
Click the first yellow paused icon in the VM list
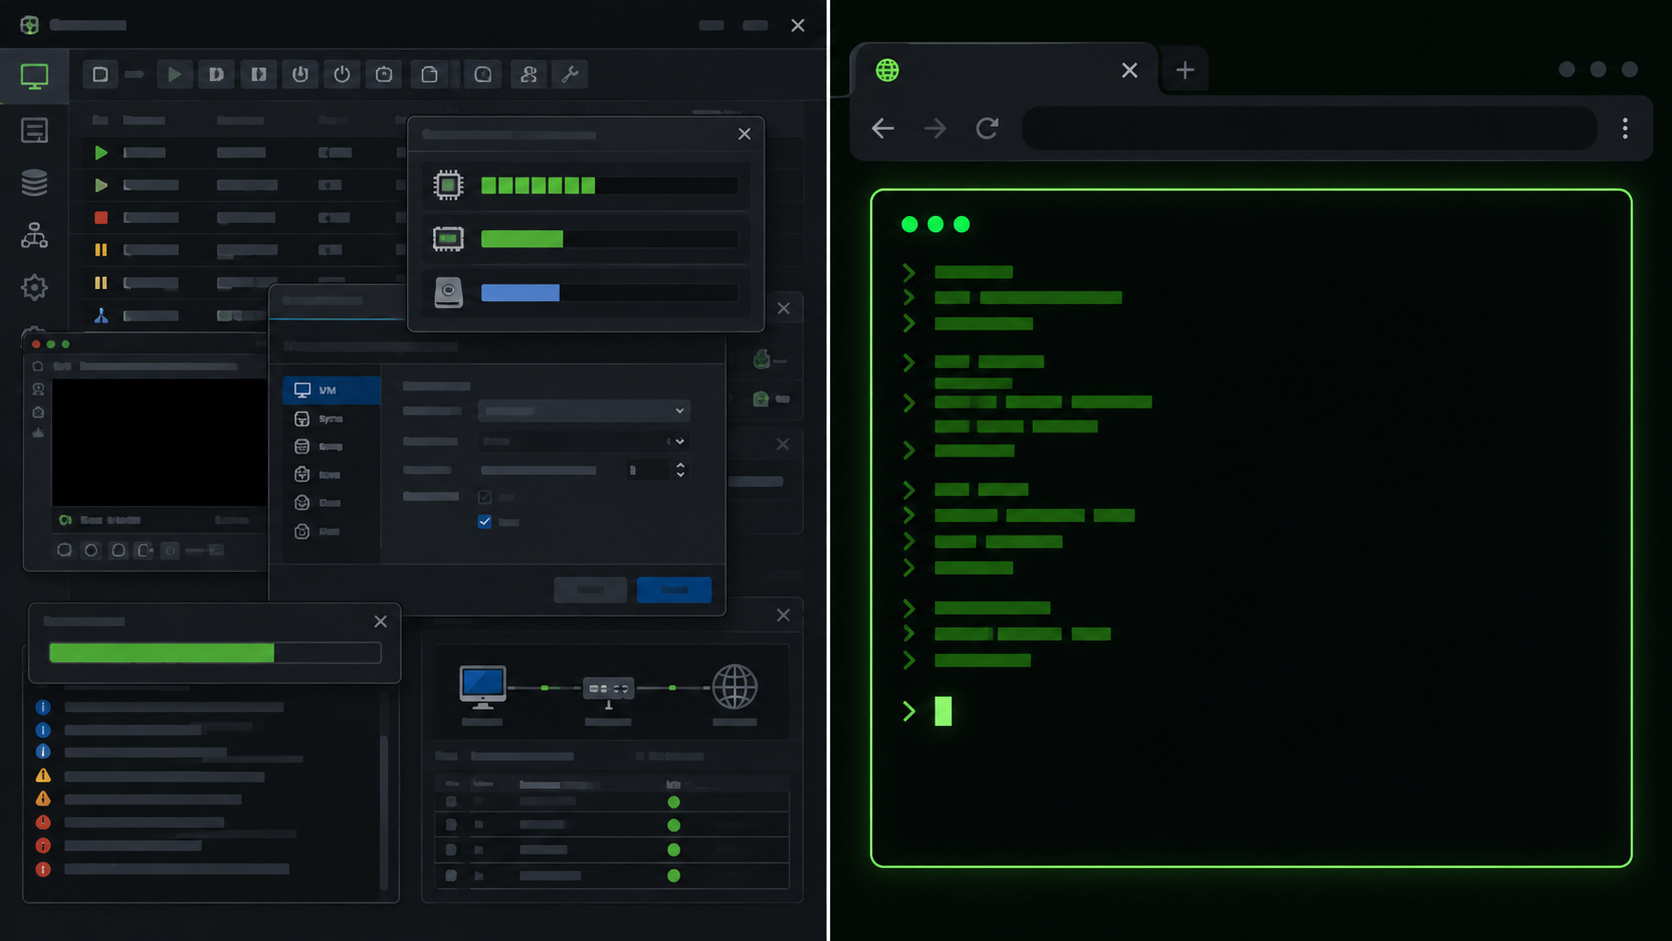(101, 250)
